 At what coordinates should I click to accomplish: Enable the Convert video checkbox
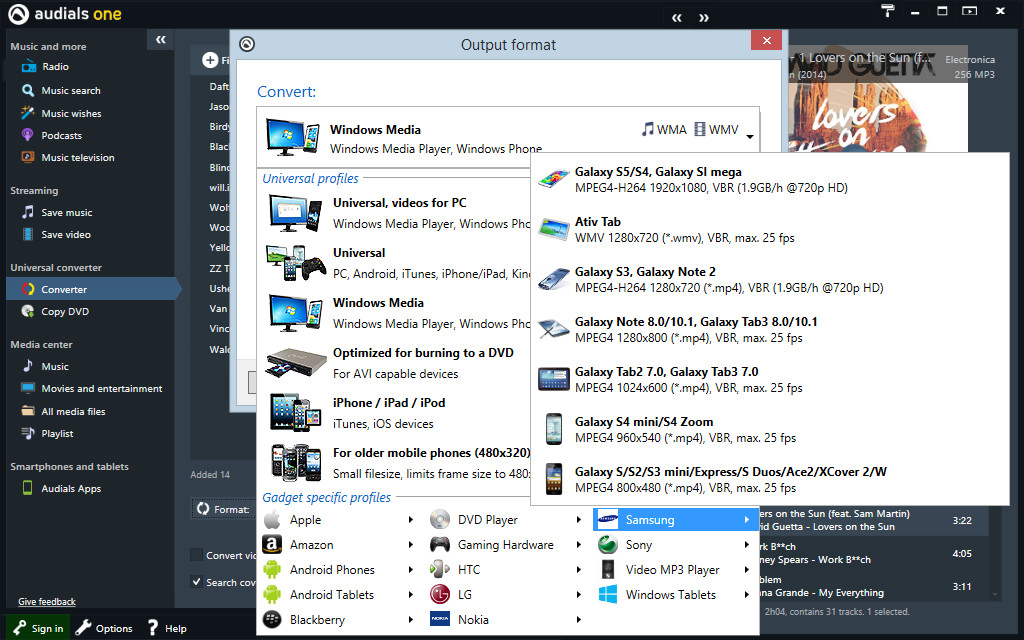pos(197,556)
